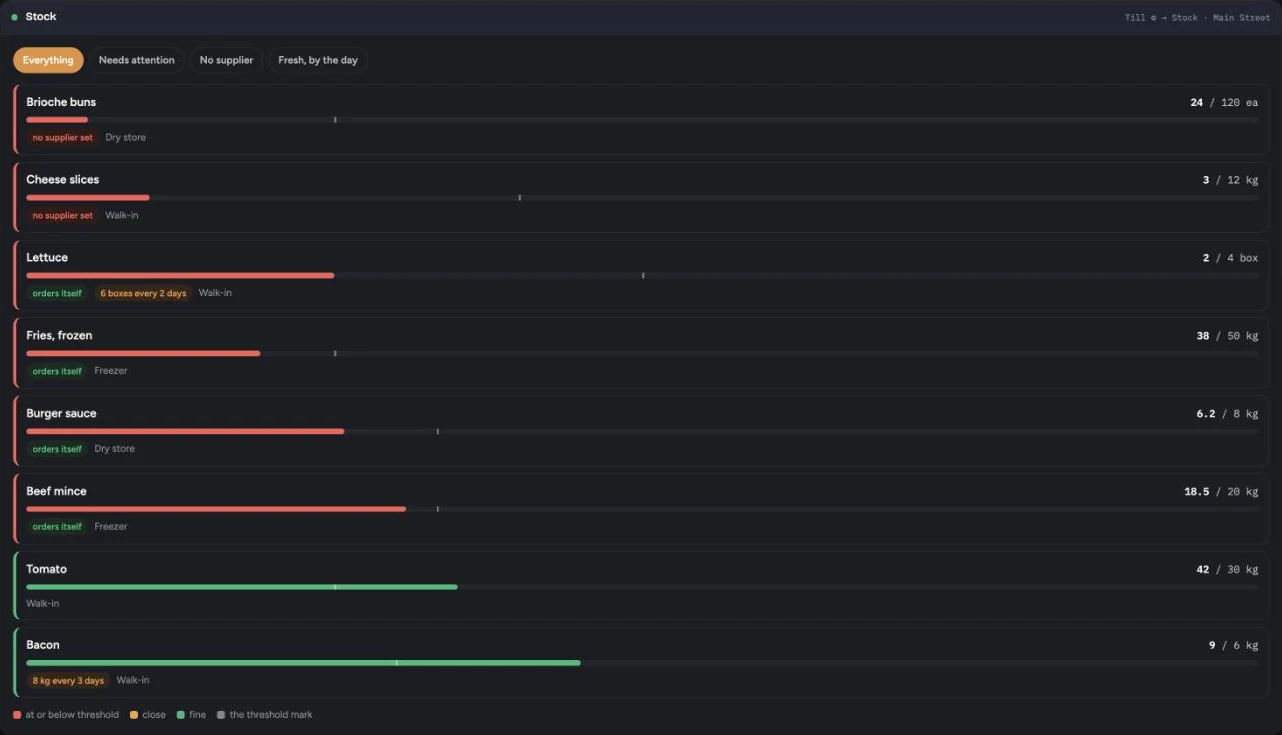1282x735 pixels.
Task: Click the Beef mince progress bar
Action: point(642,510)
